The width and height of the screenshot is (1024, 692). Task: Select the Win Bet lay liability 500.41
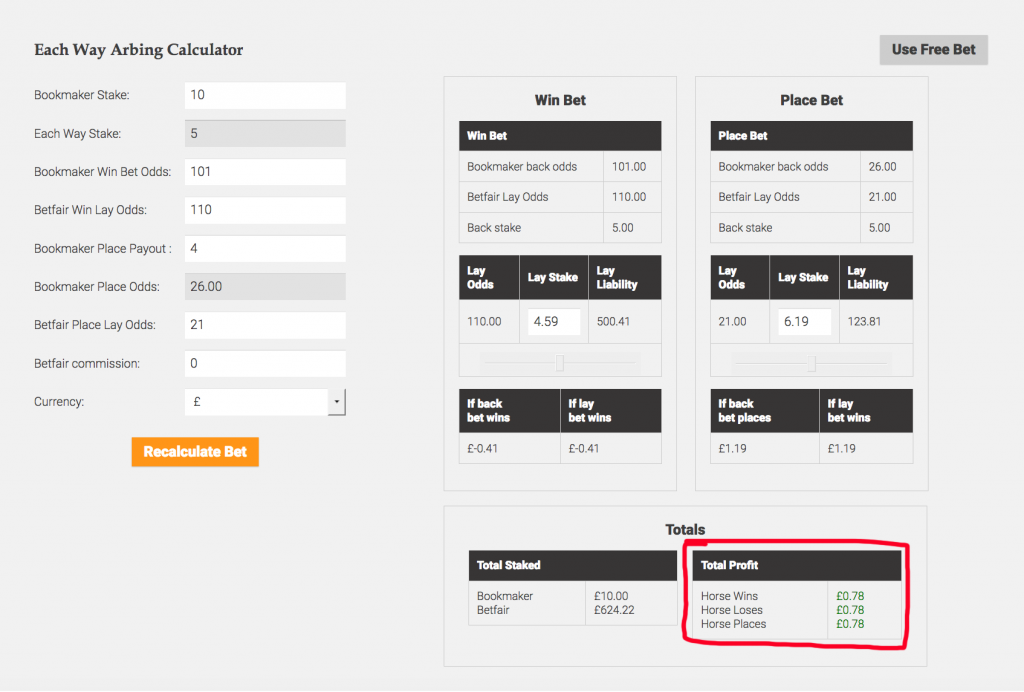(613, 321)
